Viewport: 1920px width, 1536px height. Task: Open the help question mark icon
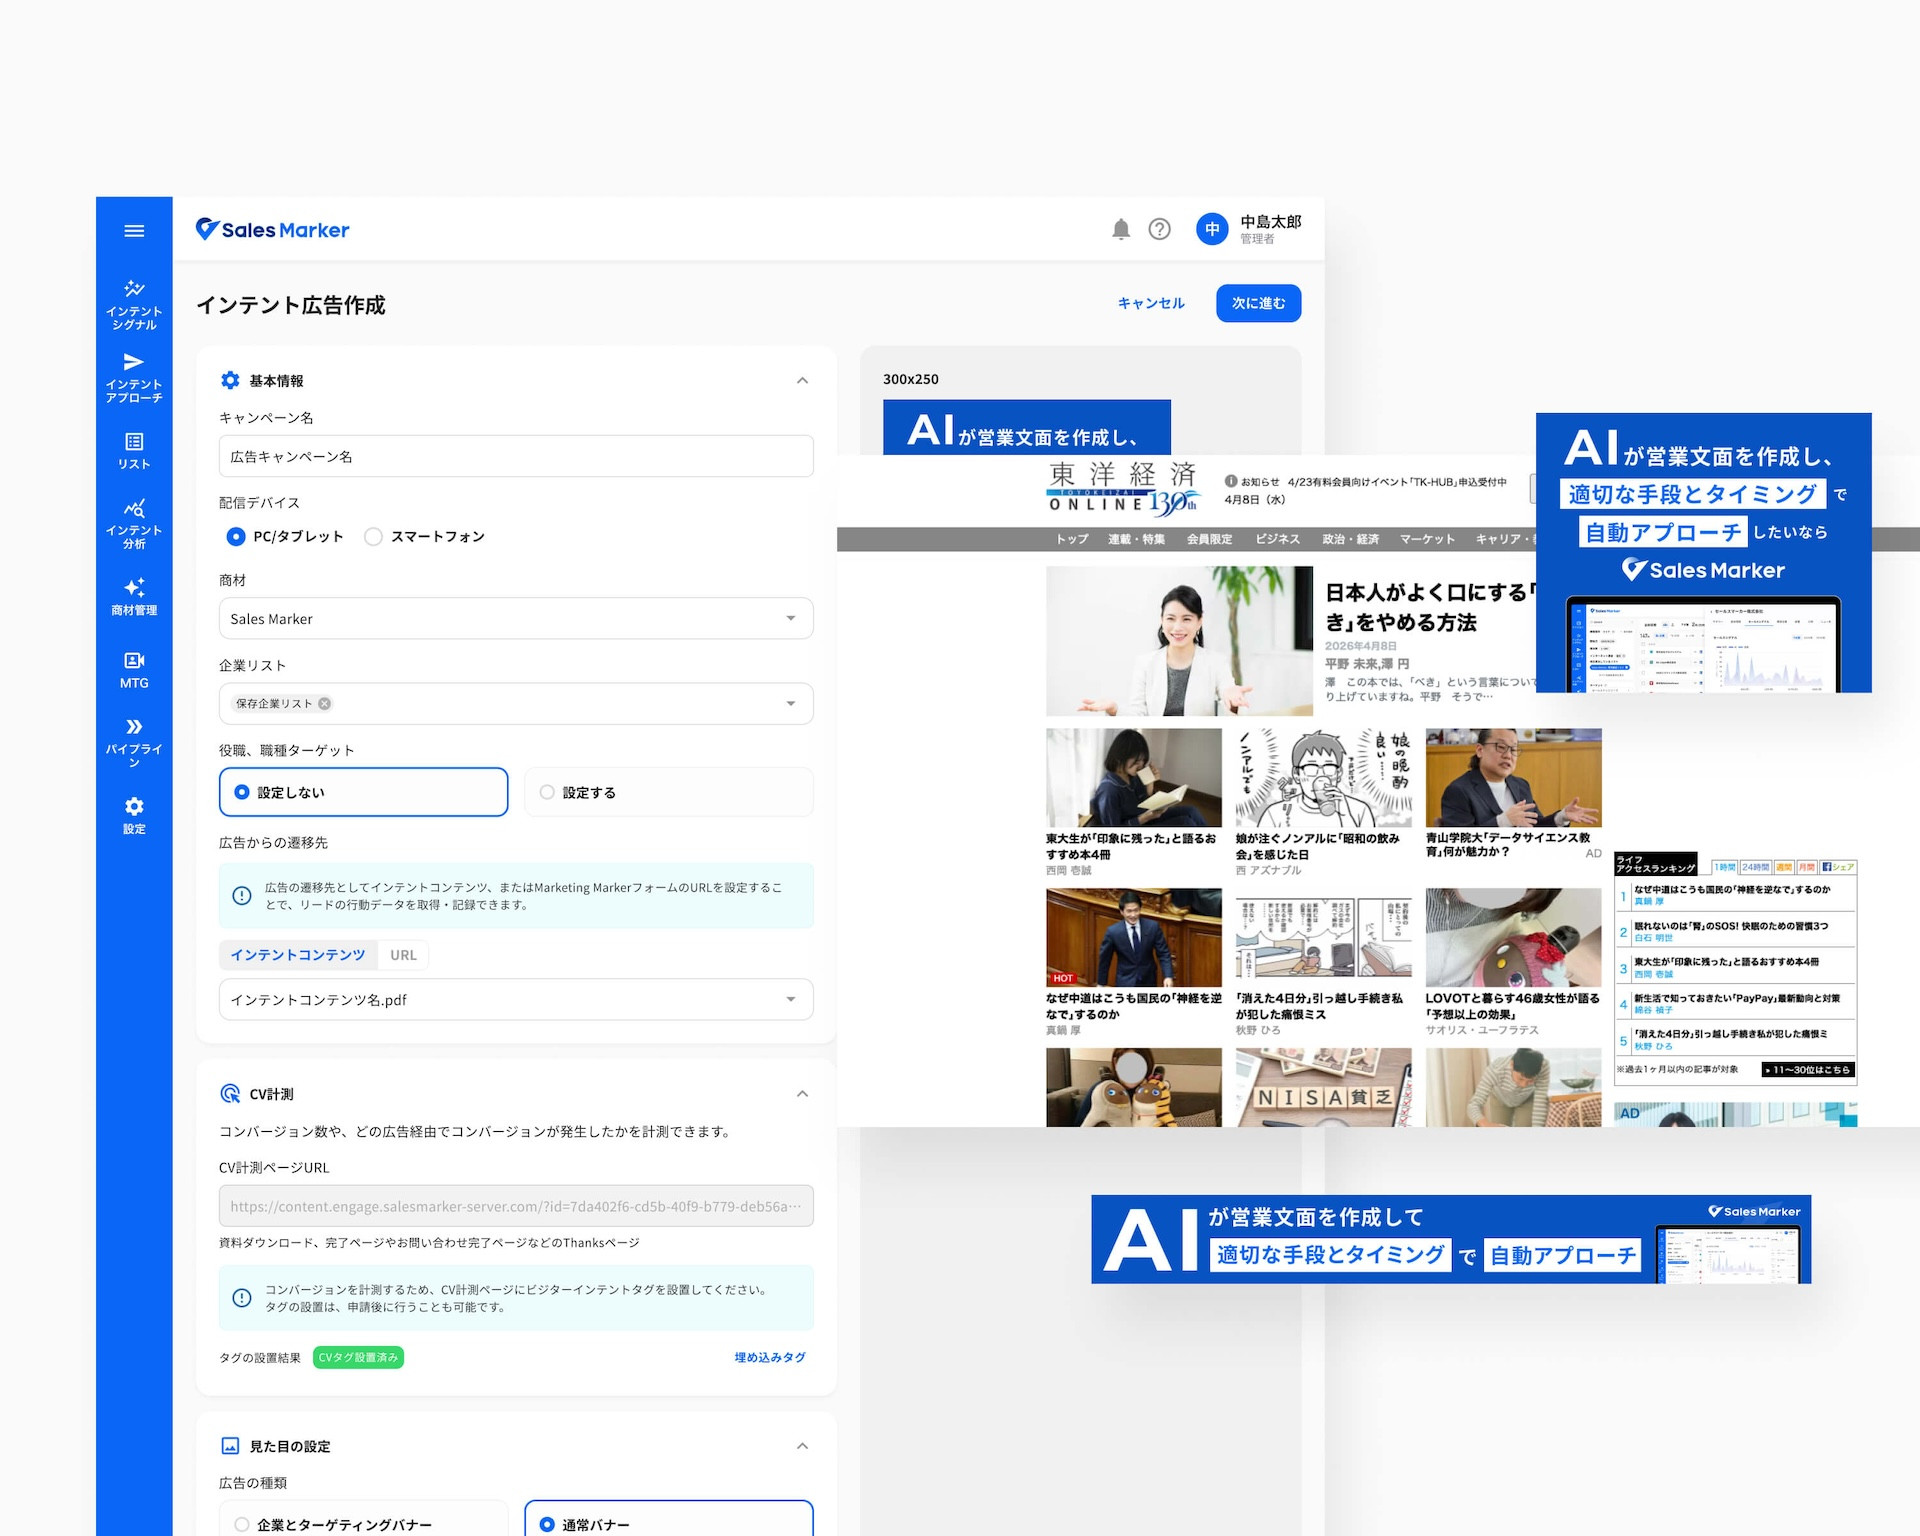tap(1159, 229)
